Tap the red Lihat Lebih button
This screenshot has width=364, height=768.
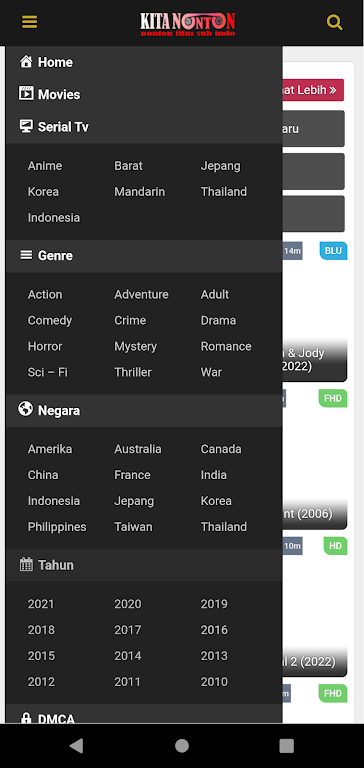click(313, 90)
